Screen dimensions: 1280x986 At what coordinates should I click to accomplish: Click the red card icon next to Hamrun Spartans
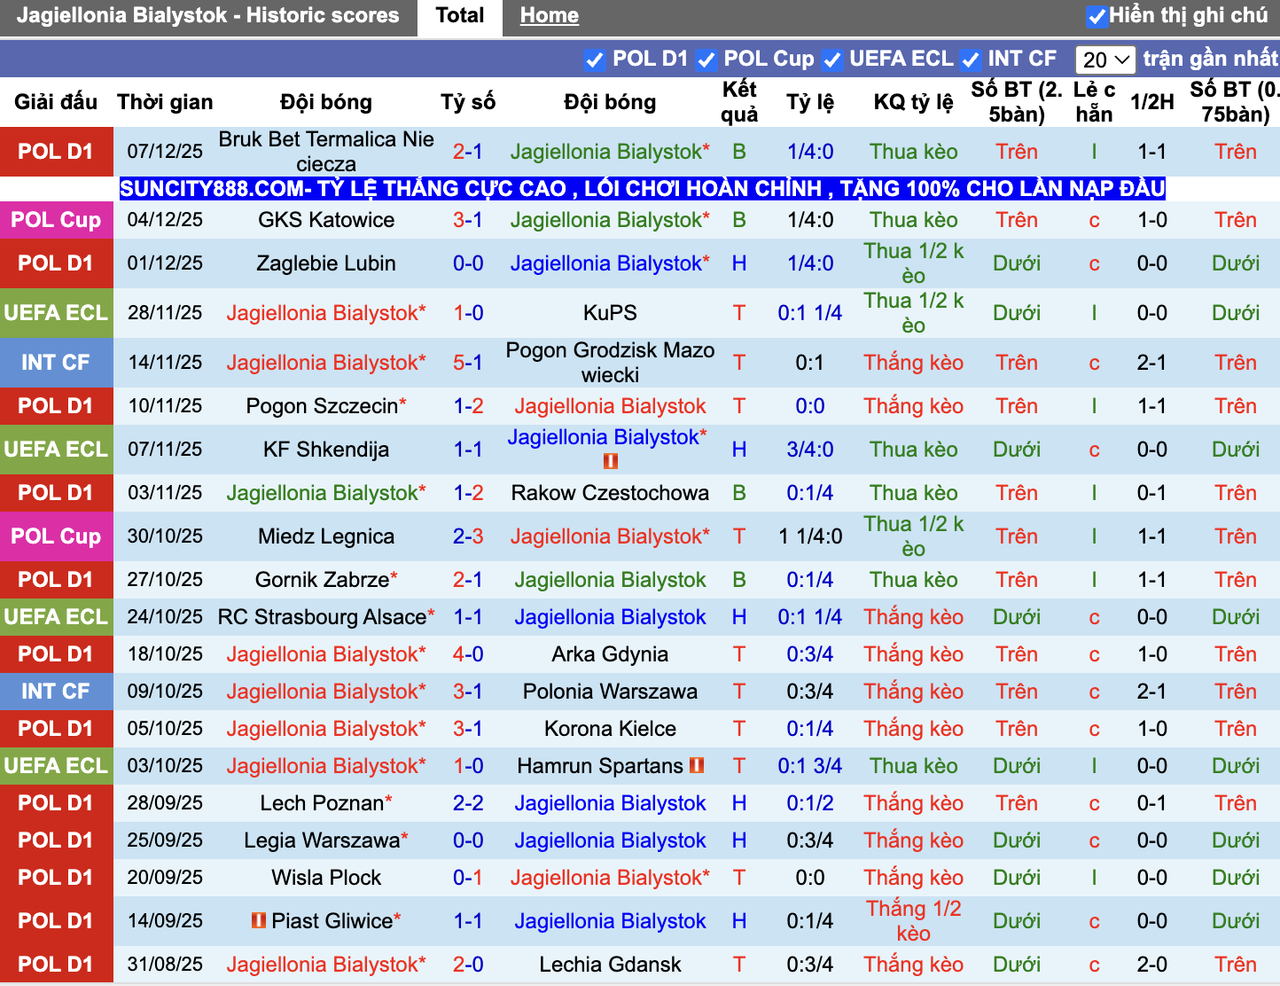pos(697,766)
